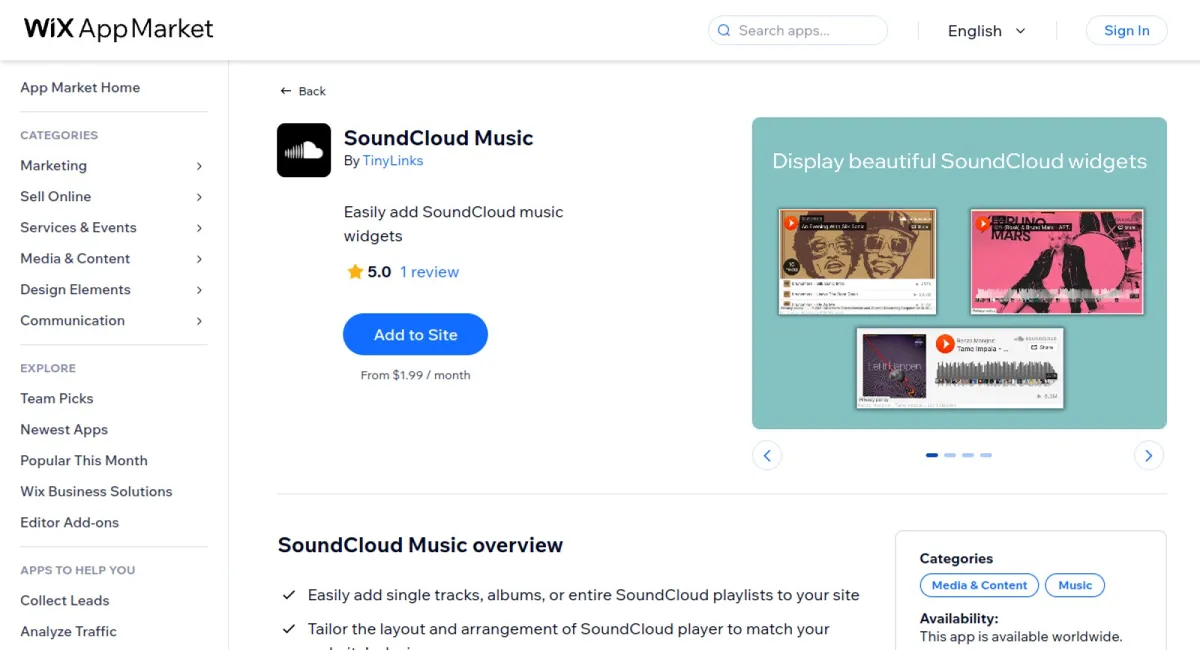The image size is (1200, 650).
Task: Open the Media & Content category
Action: (75, 259)
